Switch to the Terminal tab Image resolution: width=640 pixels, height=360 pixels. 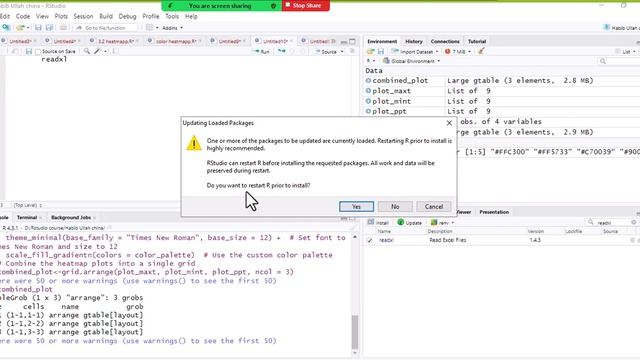27,218
